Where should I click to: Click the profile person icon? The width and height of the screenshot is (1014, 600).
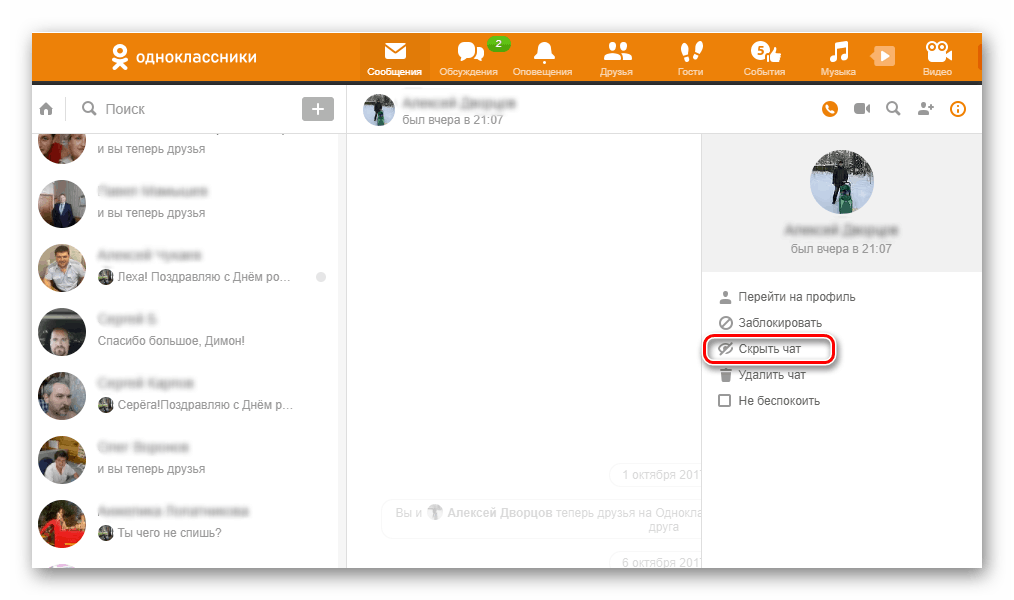(725, 297)
